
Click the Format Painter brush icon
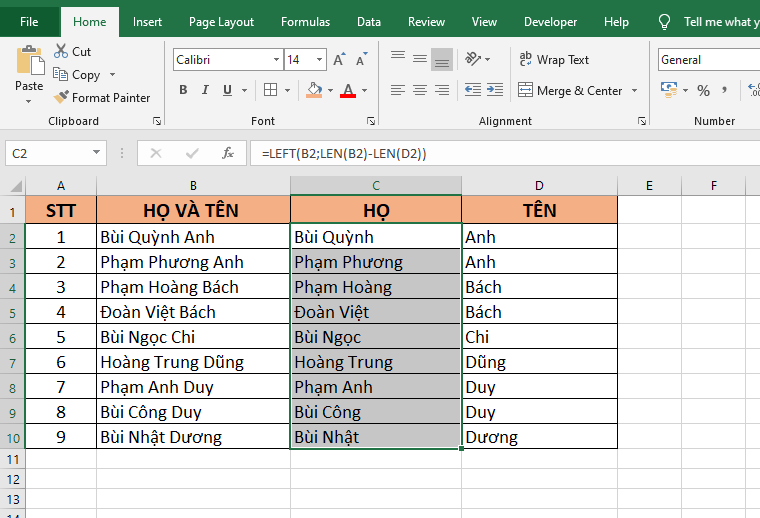click(61, 98)
